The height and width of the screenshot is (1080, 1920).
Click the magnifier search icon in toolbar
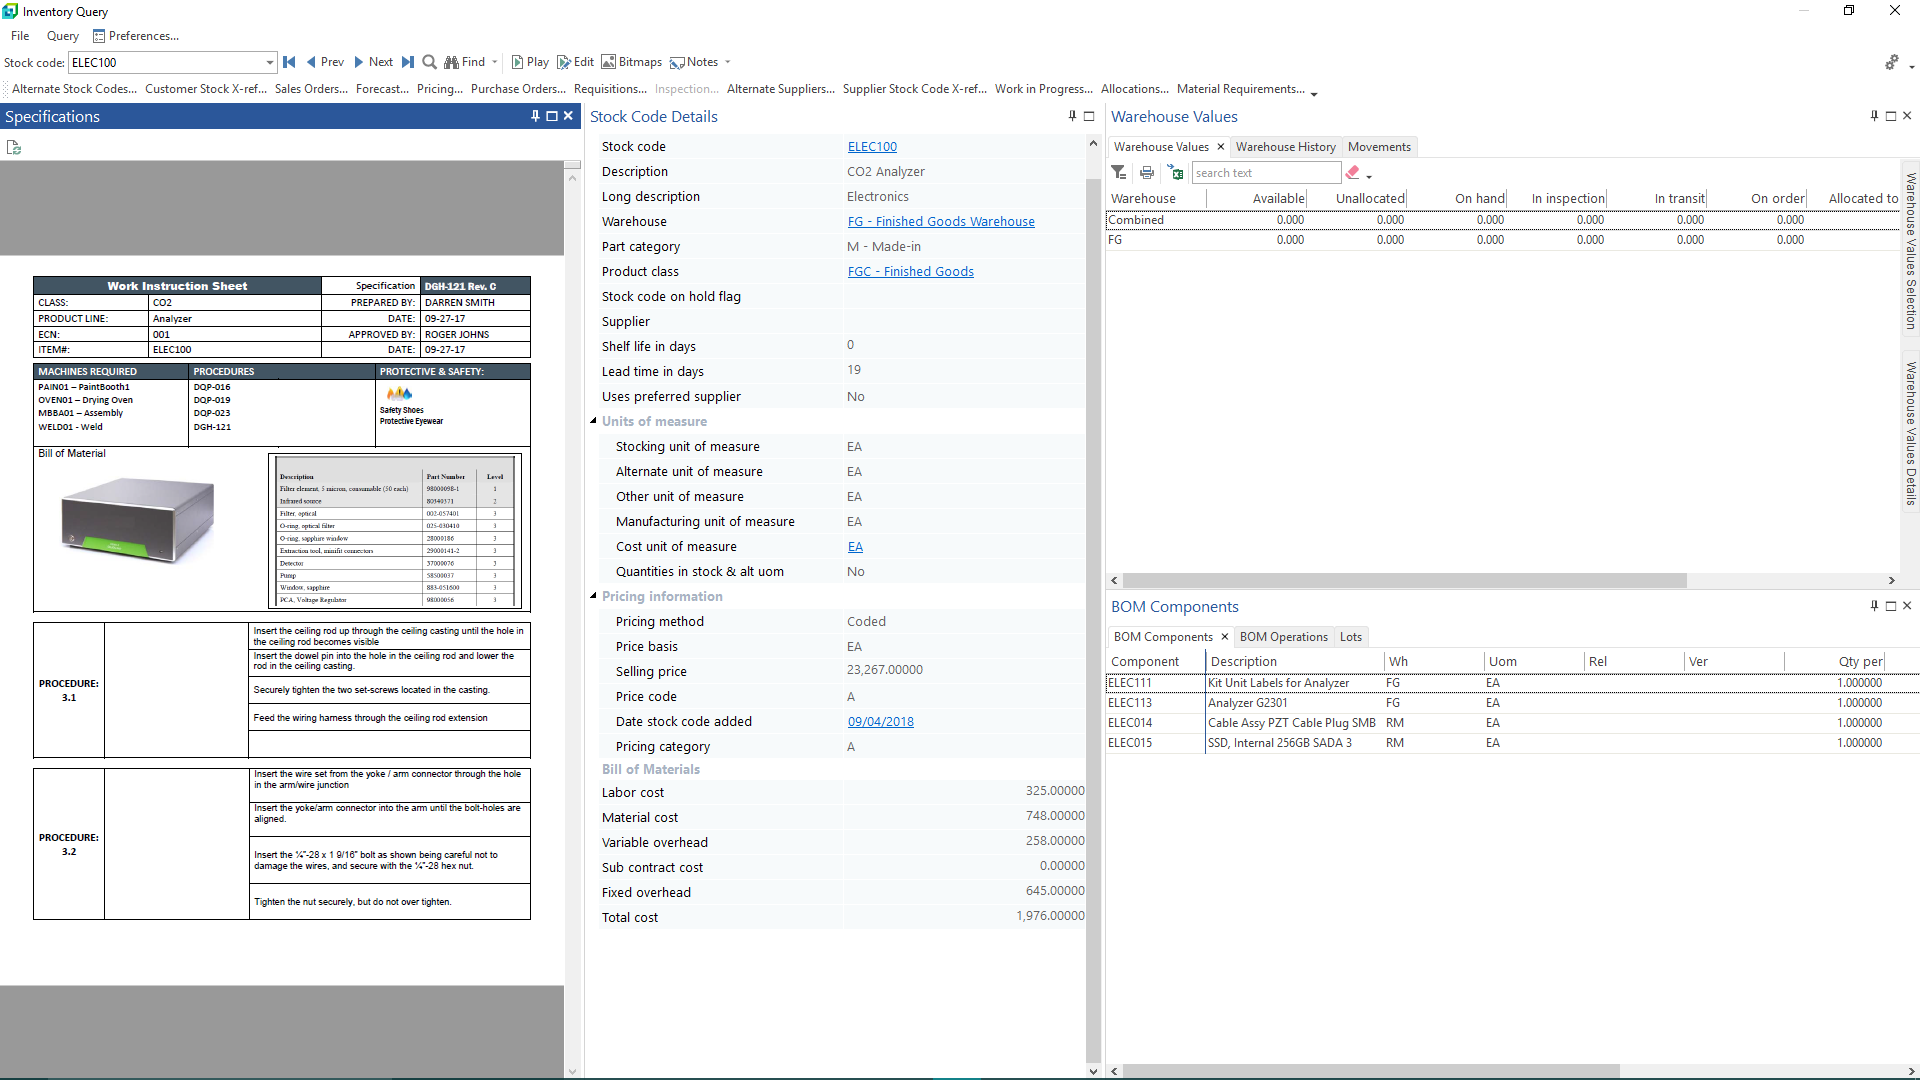pyautogui.click(x=429, y=62)
